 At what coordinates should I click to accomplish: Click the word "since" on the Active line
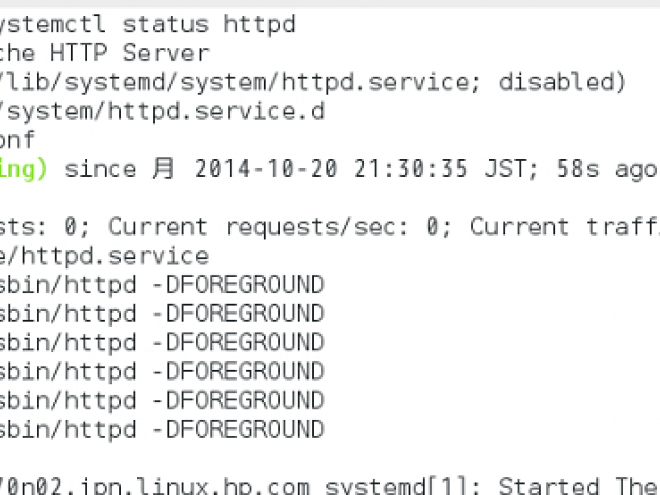pyautogui.click(x=100, y=169)
